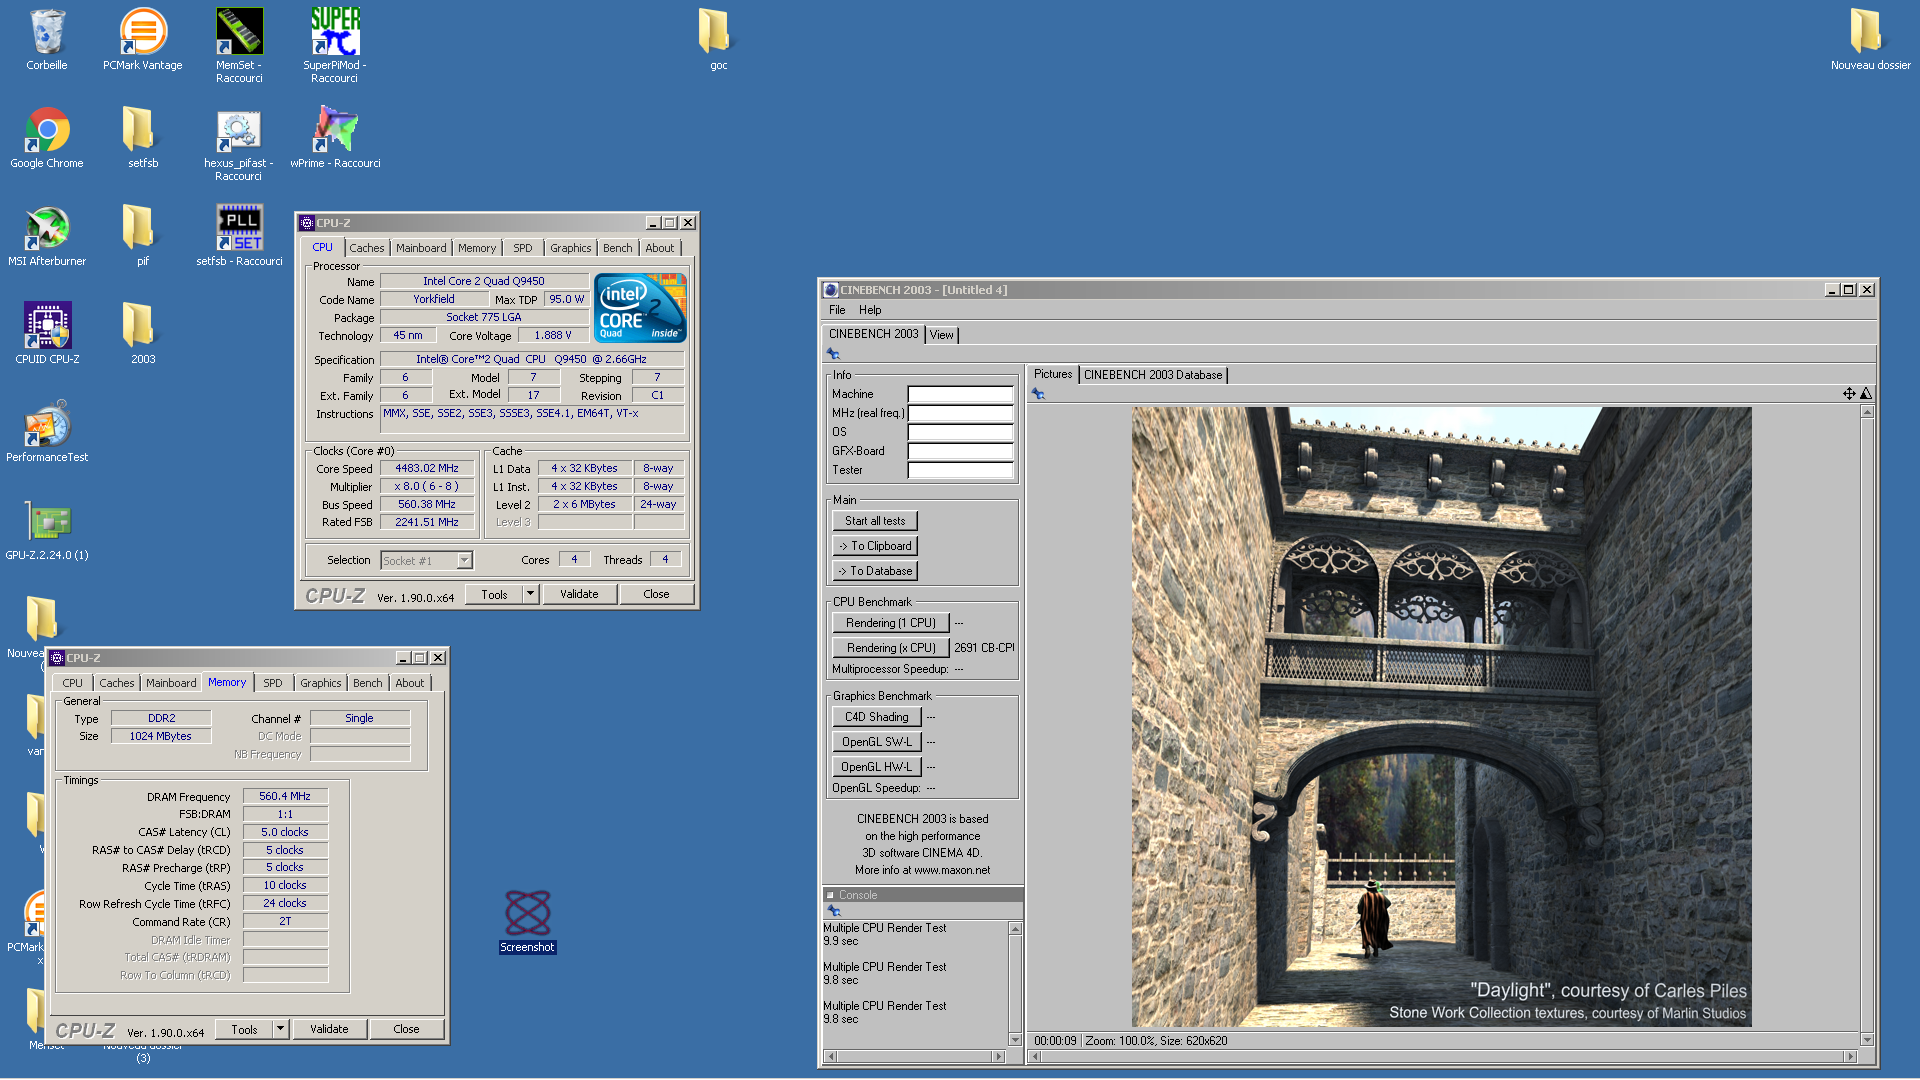Click the Console panel pin icon

pos(833,911)
